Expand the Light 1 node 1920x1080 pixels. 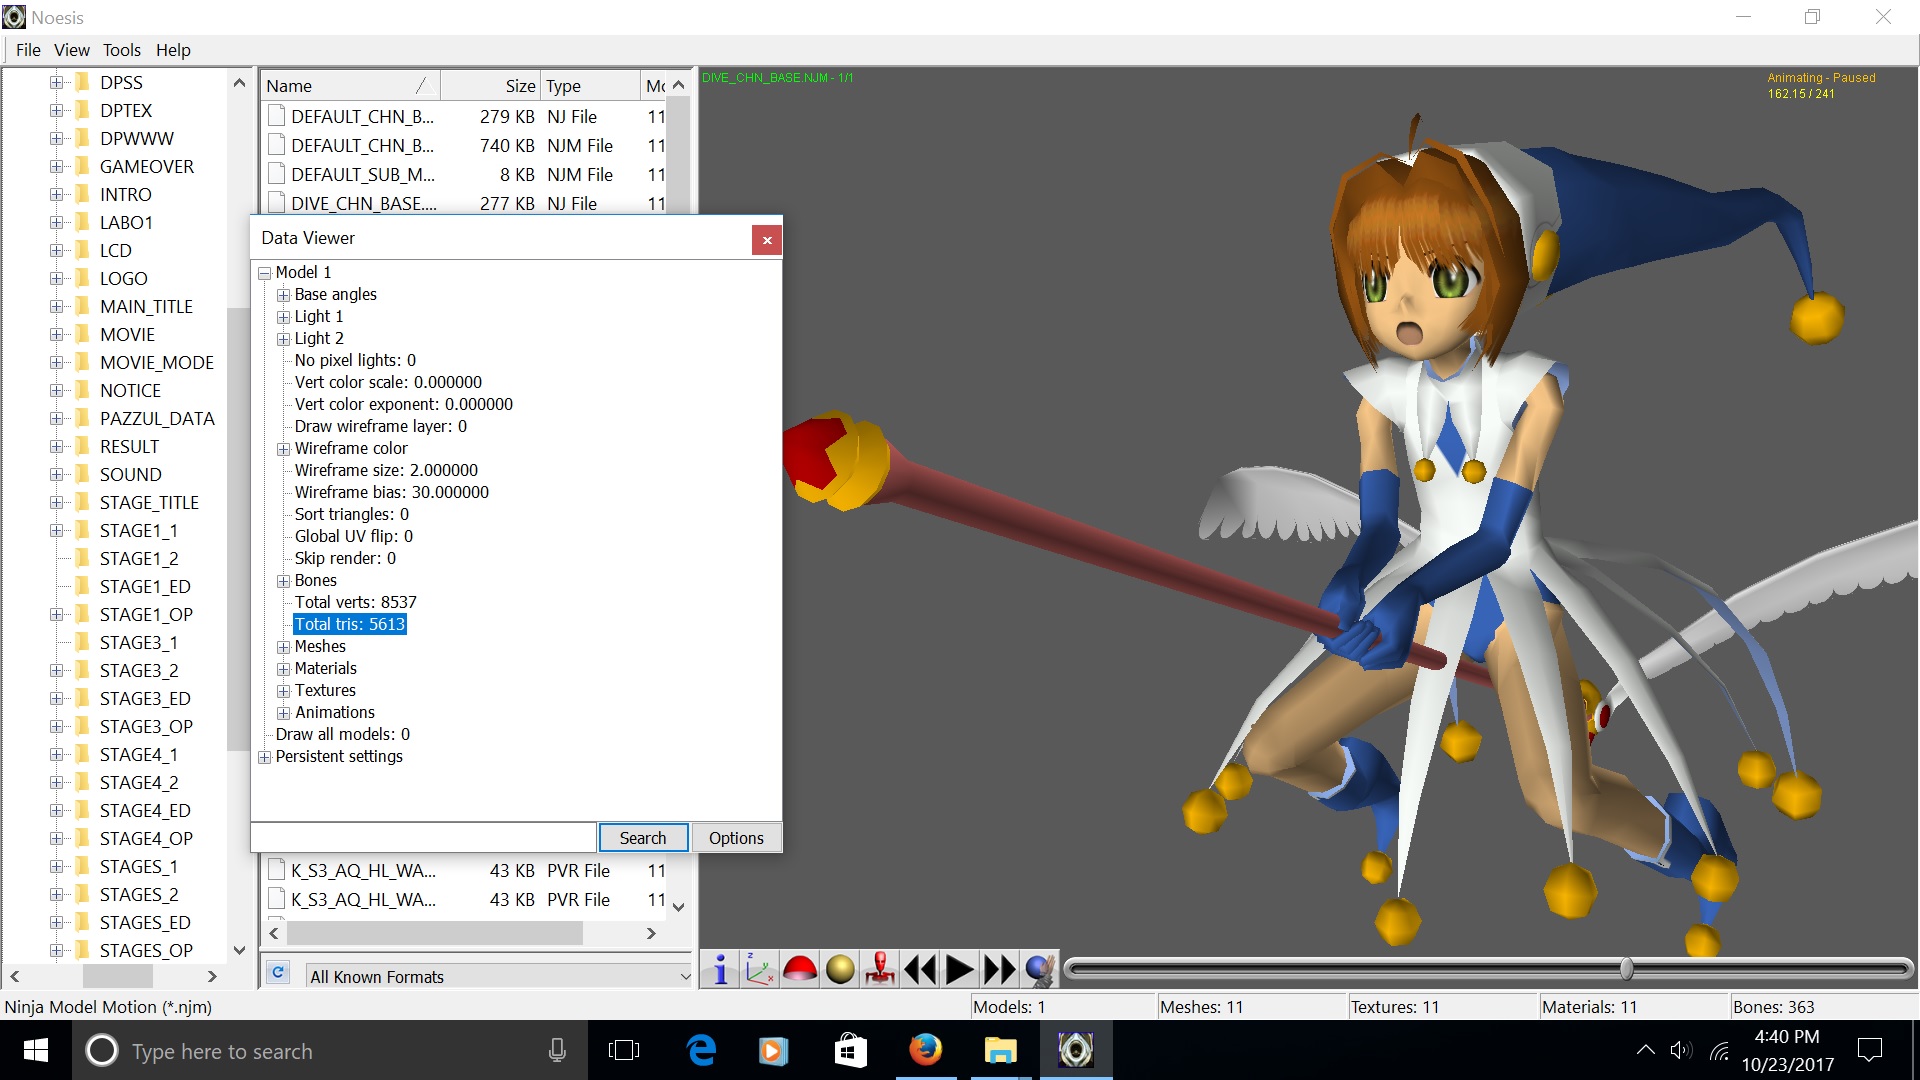pyautogui.click(x=284, y=317)
